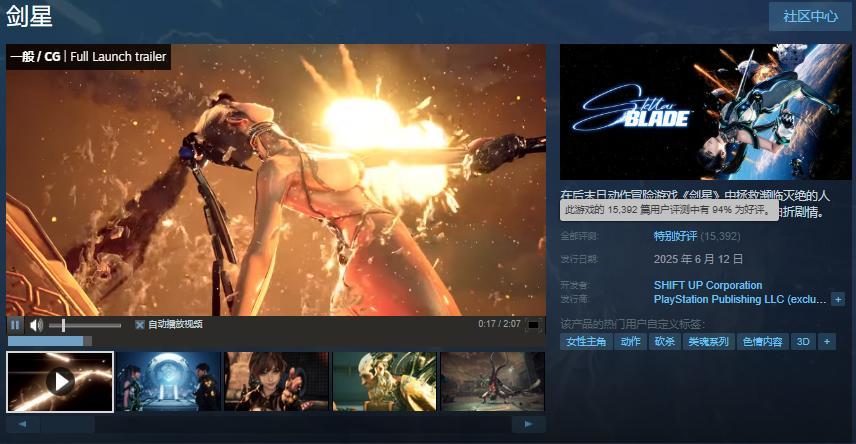Open 特别好评 user reviews link
The height and width of the screenshot is (444, 856).
pos(675,237)
